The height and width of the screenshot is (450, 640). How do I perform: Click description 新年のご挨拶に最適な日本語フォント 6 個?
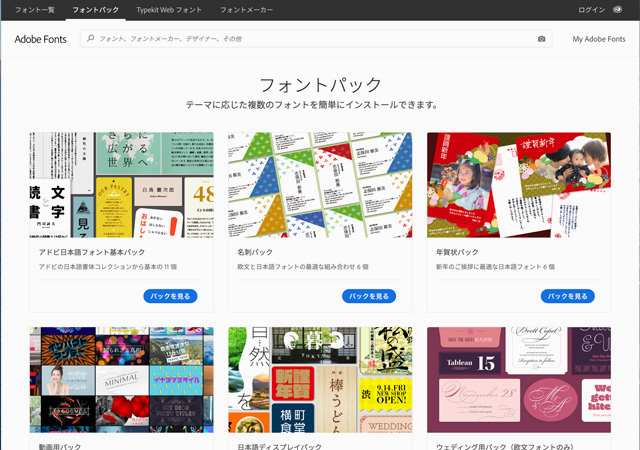(x=495, y=267)
